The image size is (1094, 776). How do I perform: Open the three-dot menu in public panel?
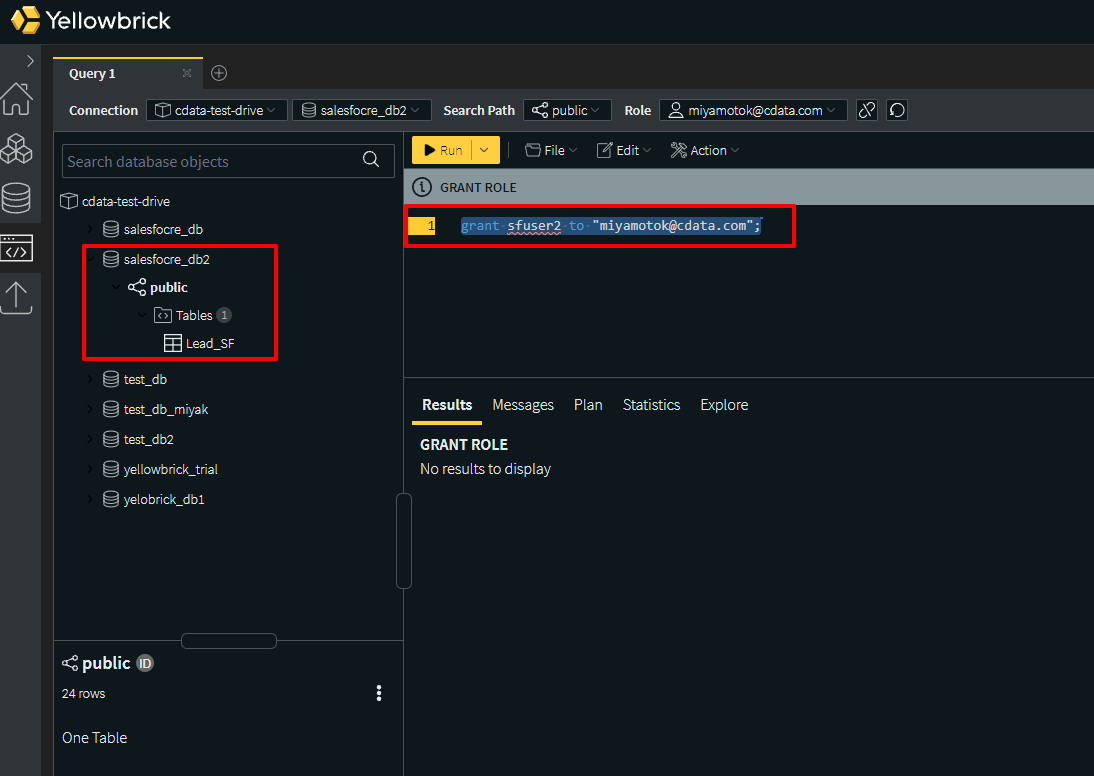tap(379, 693)
